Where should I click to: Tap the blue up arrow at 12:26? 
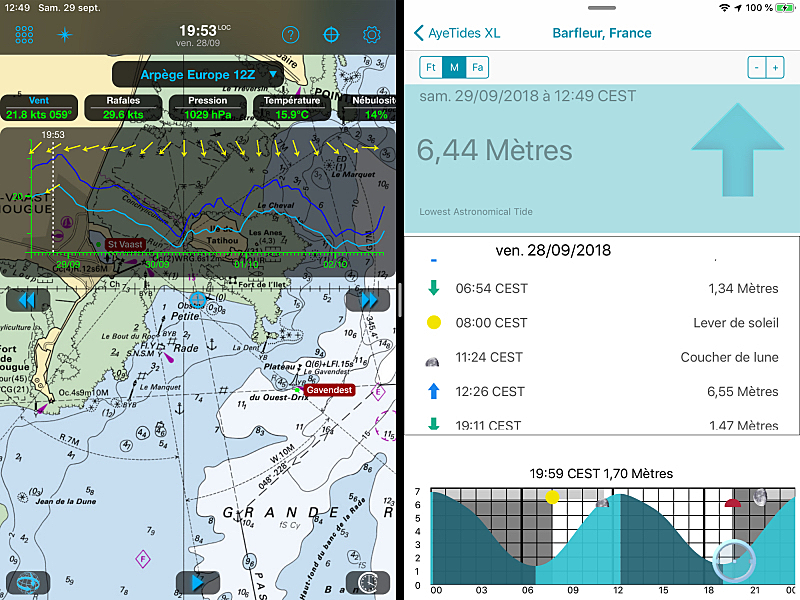point(434,391)
